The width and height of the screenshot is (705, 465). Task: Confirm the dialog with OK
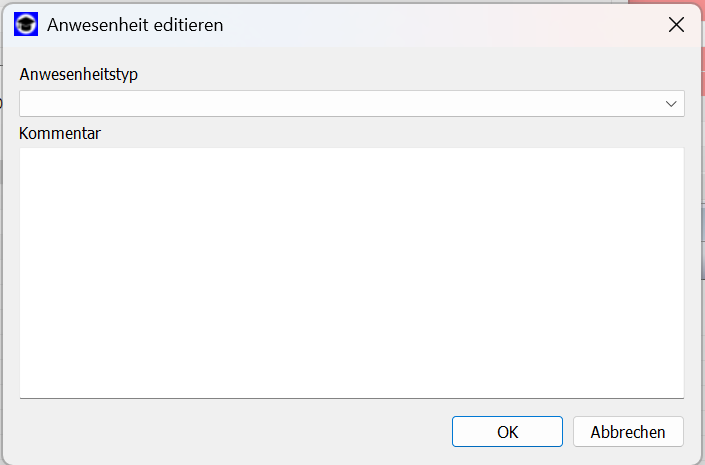point(507,432)
